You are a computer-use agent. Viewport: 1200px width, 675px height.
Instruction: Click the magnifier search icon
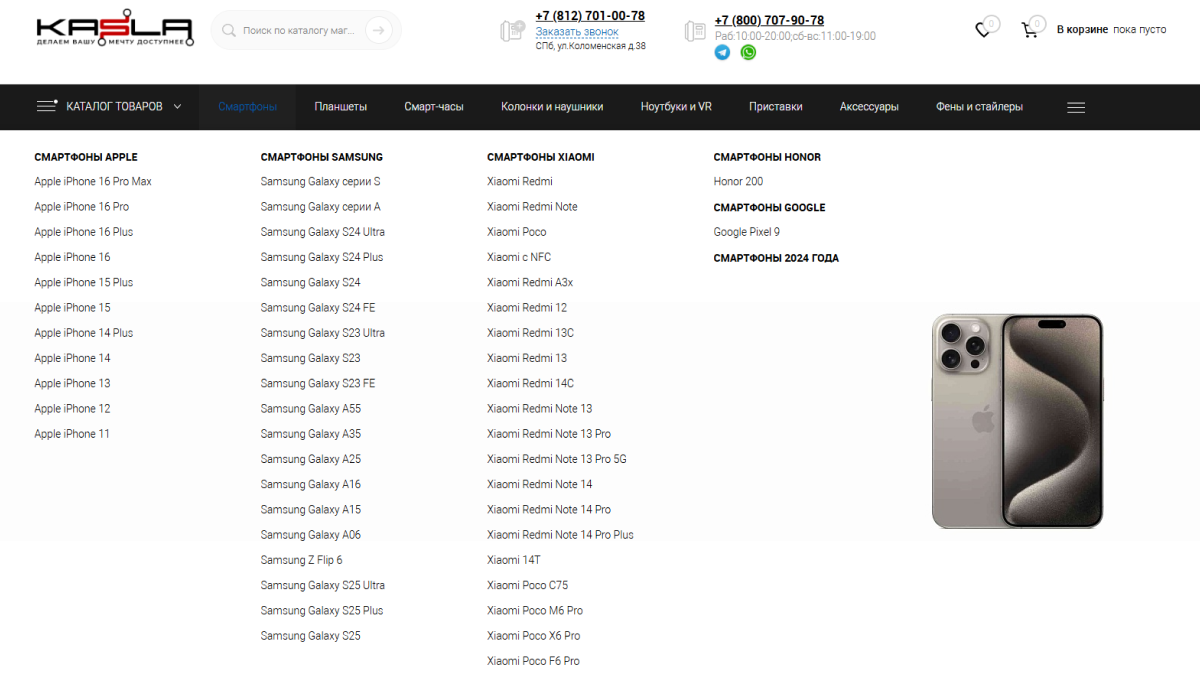click(x=229, y=31)
